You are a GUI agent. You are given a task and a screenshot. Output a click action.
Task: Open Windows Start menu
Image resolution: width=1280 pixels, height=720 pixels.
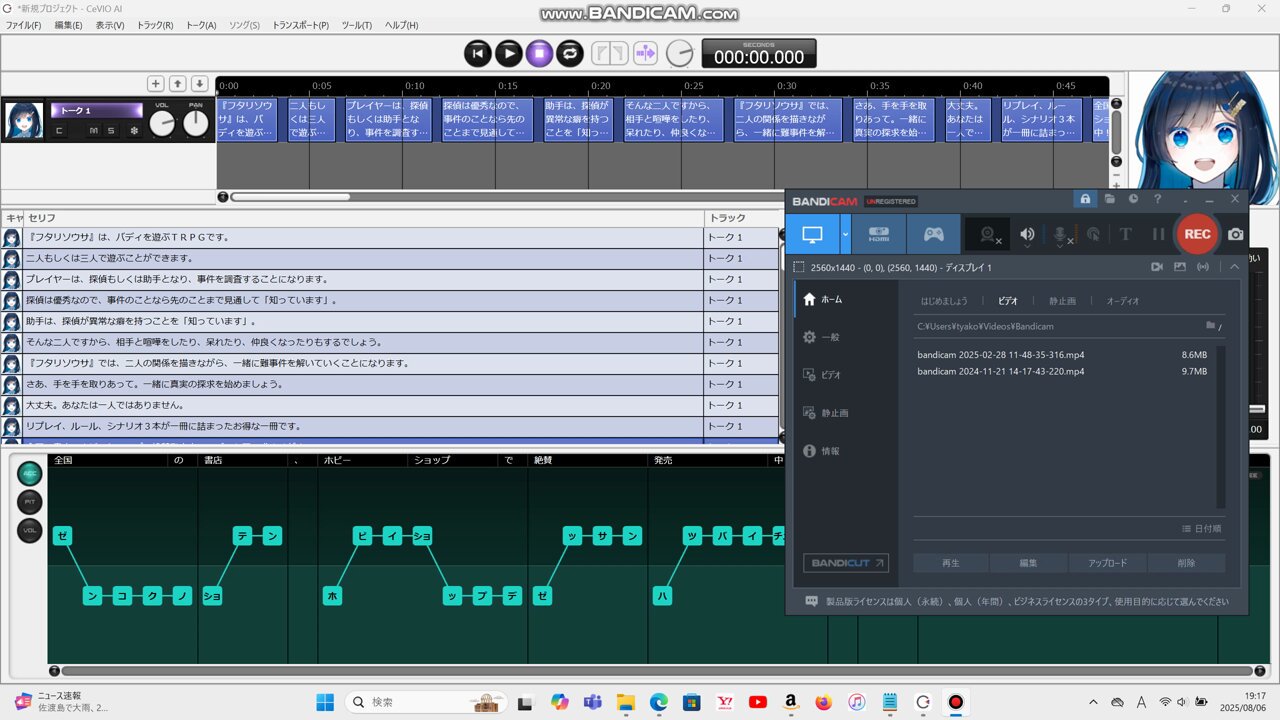(x=325, y=702)
